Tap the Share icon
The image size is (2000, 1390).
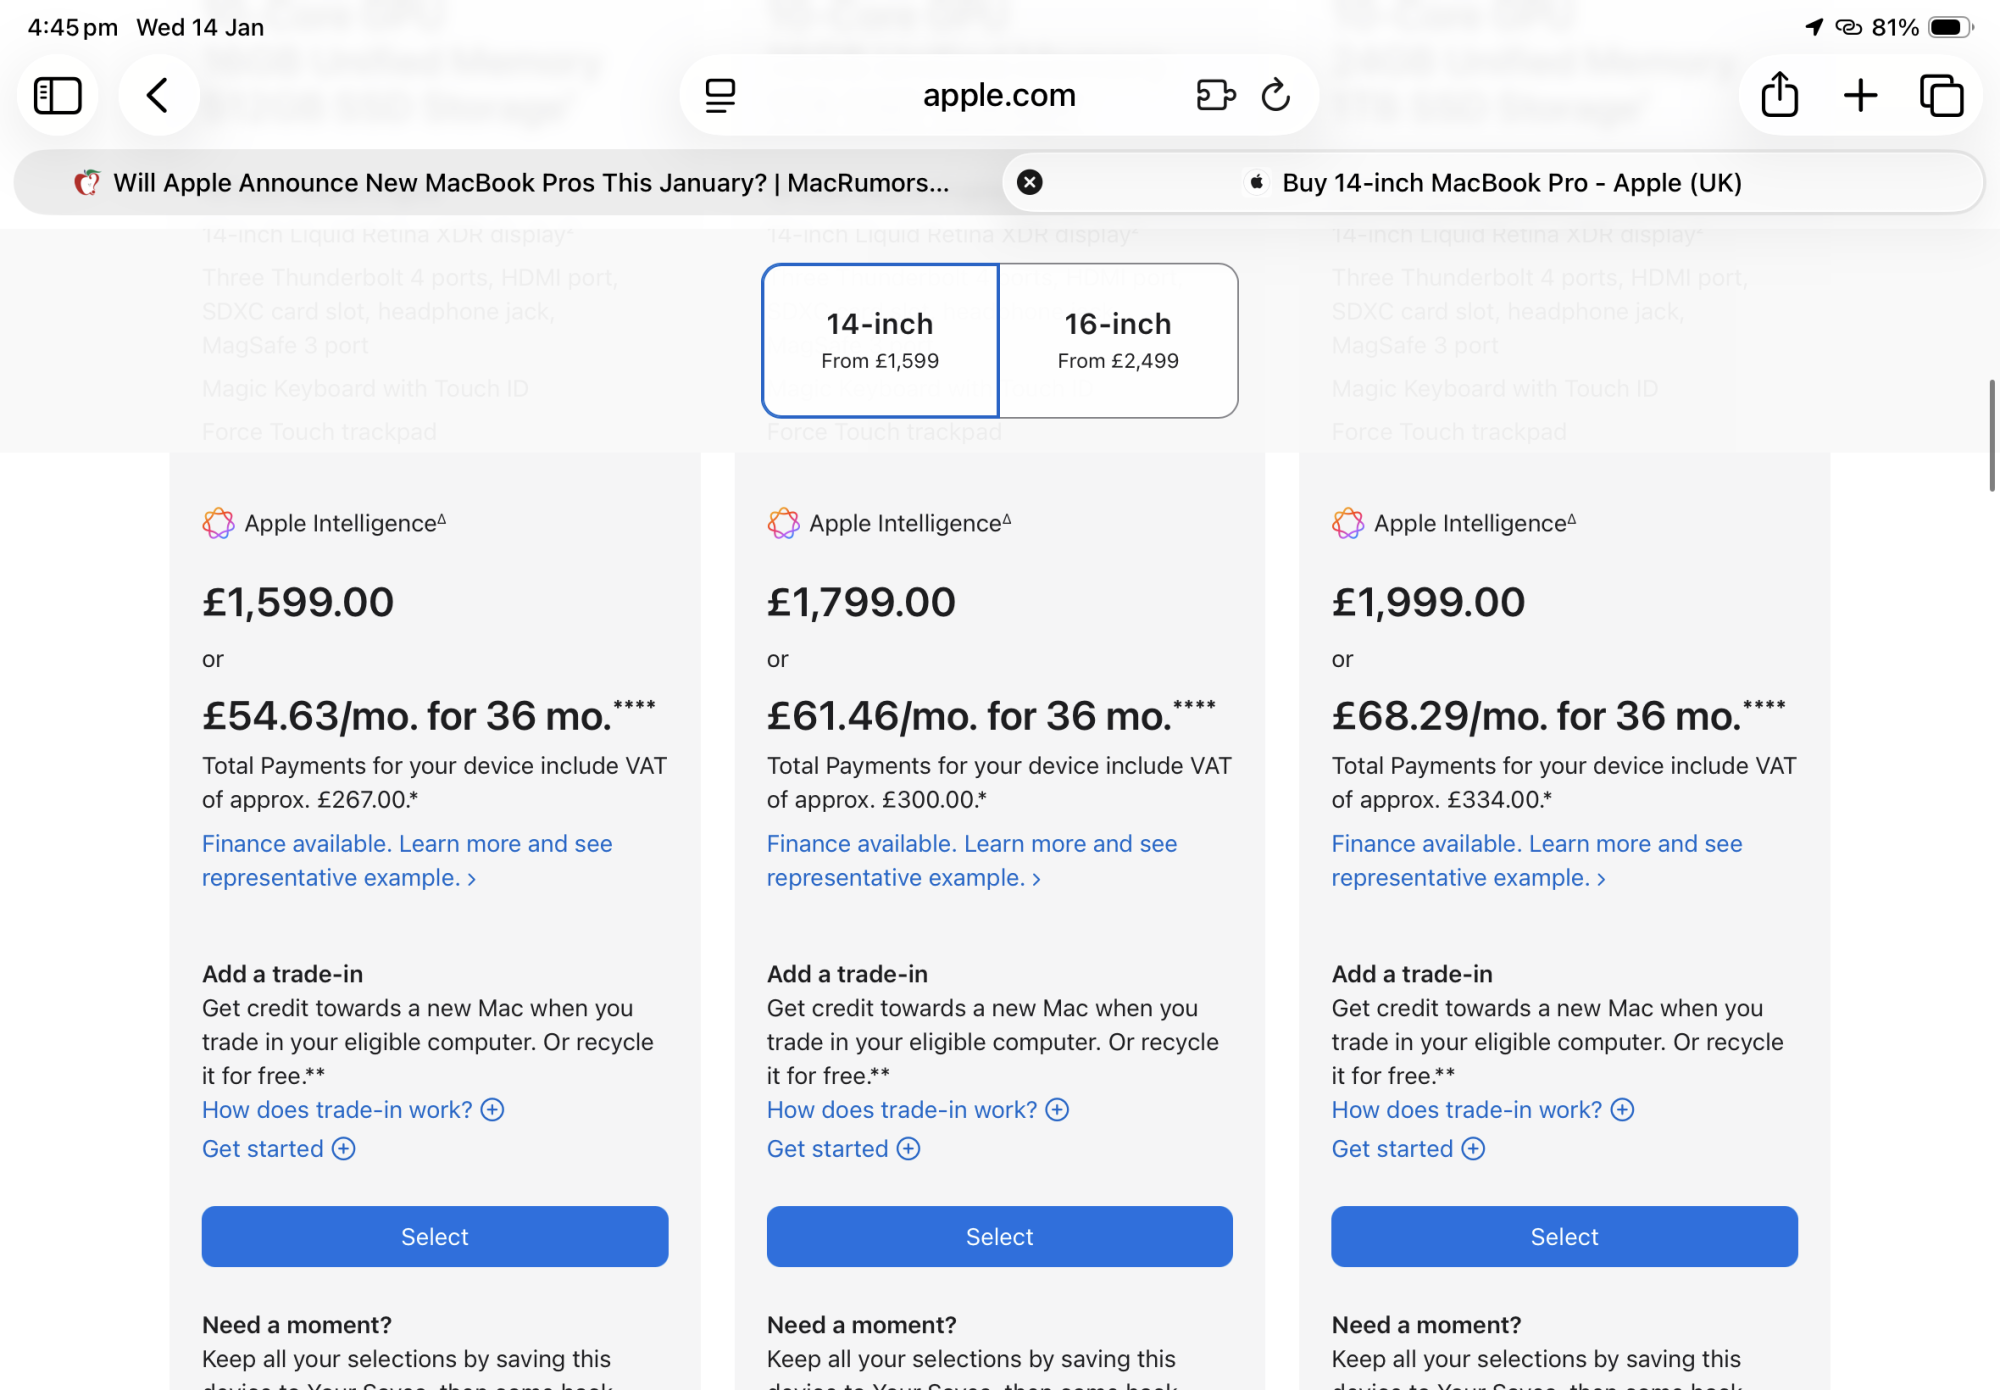tap(1780, 96)
